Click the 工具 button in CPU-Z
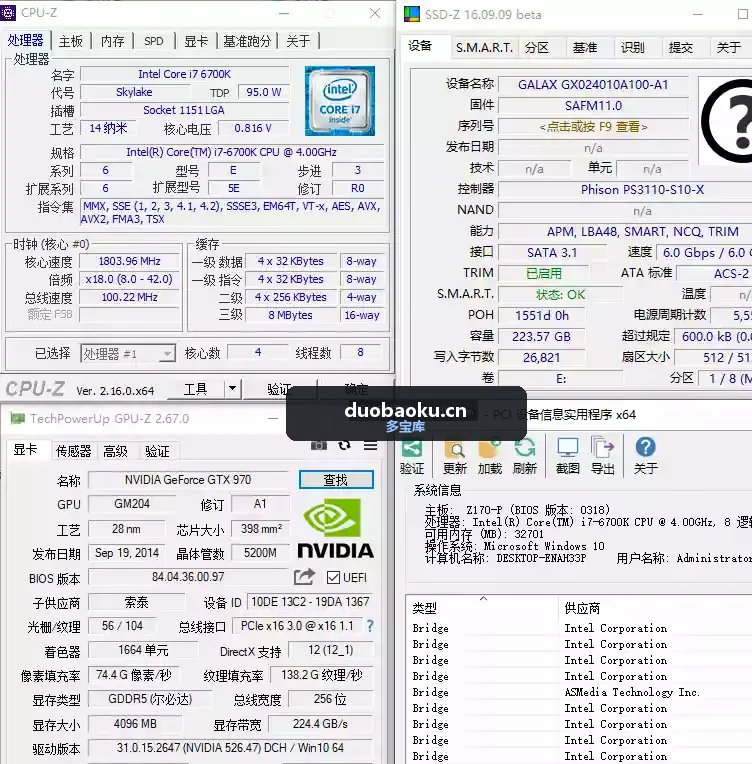Image resolution: width=752 pixels, height=764 pixels. point(195,389)
